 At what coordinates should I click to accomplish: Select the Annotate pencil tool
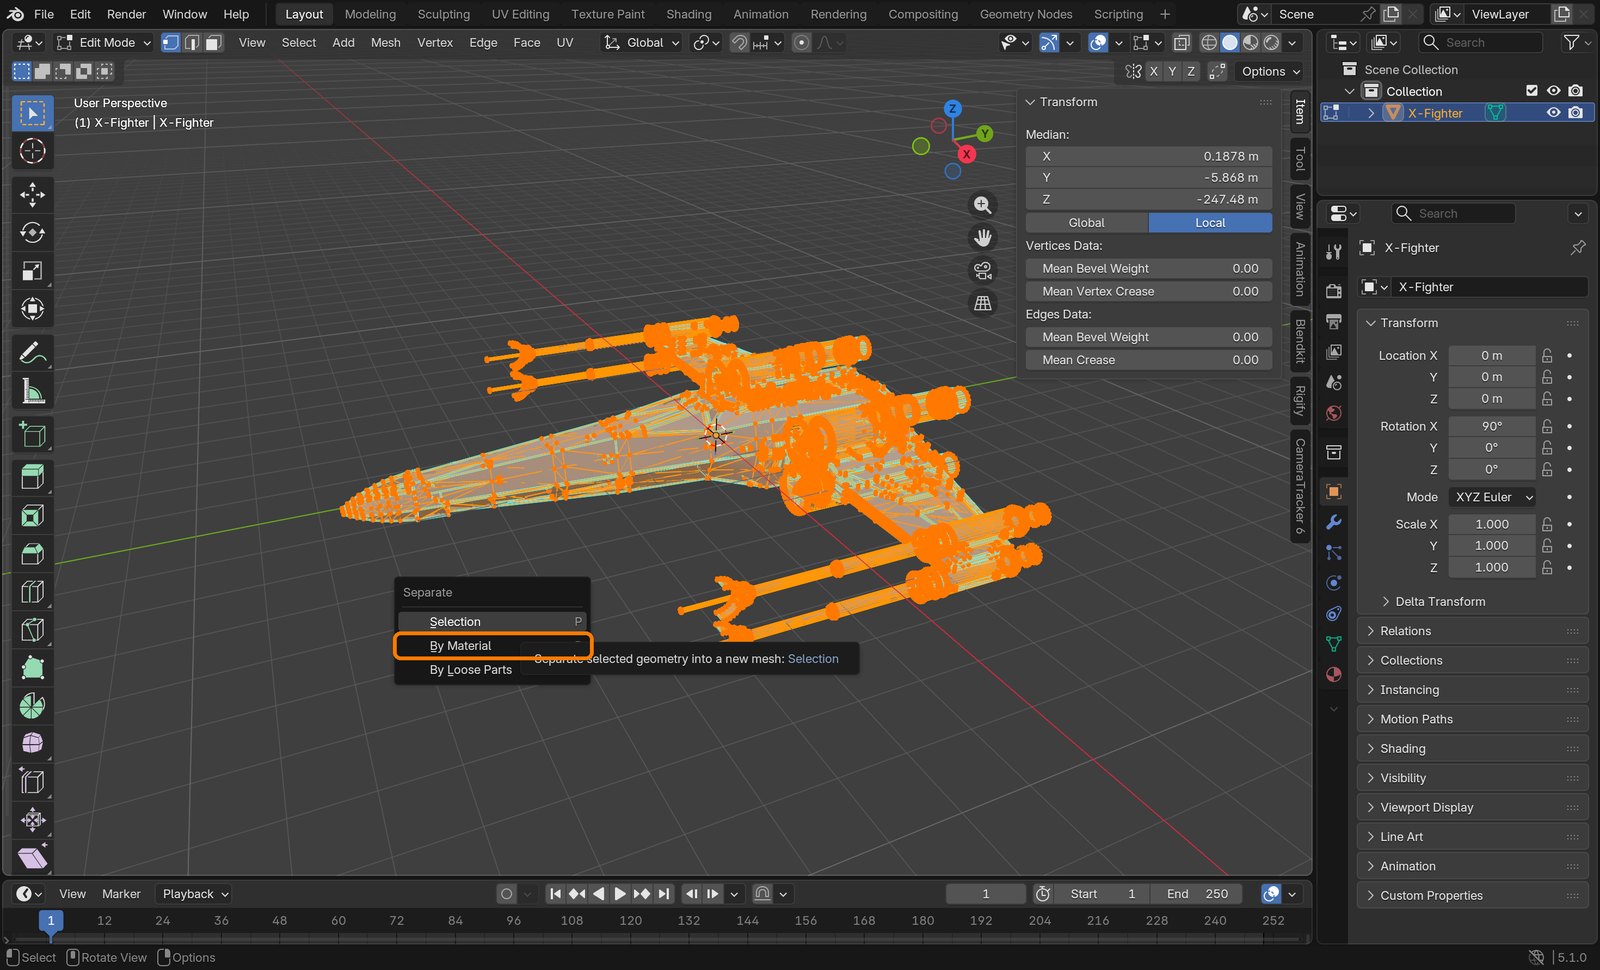pos(32,353)
